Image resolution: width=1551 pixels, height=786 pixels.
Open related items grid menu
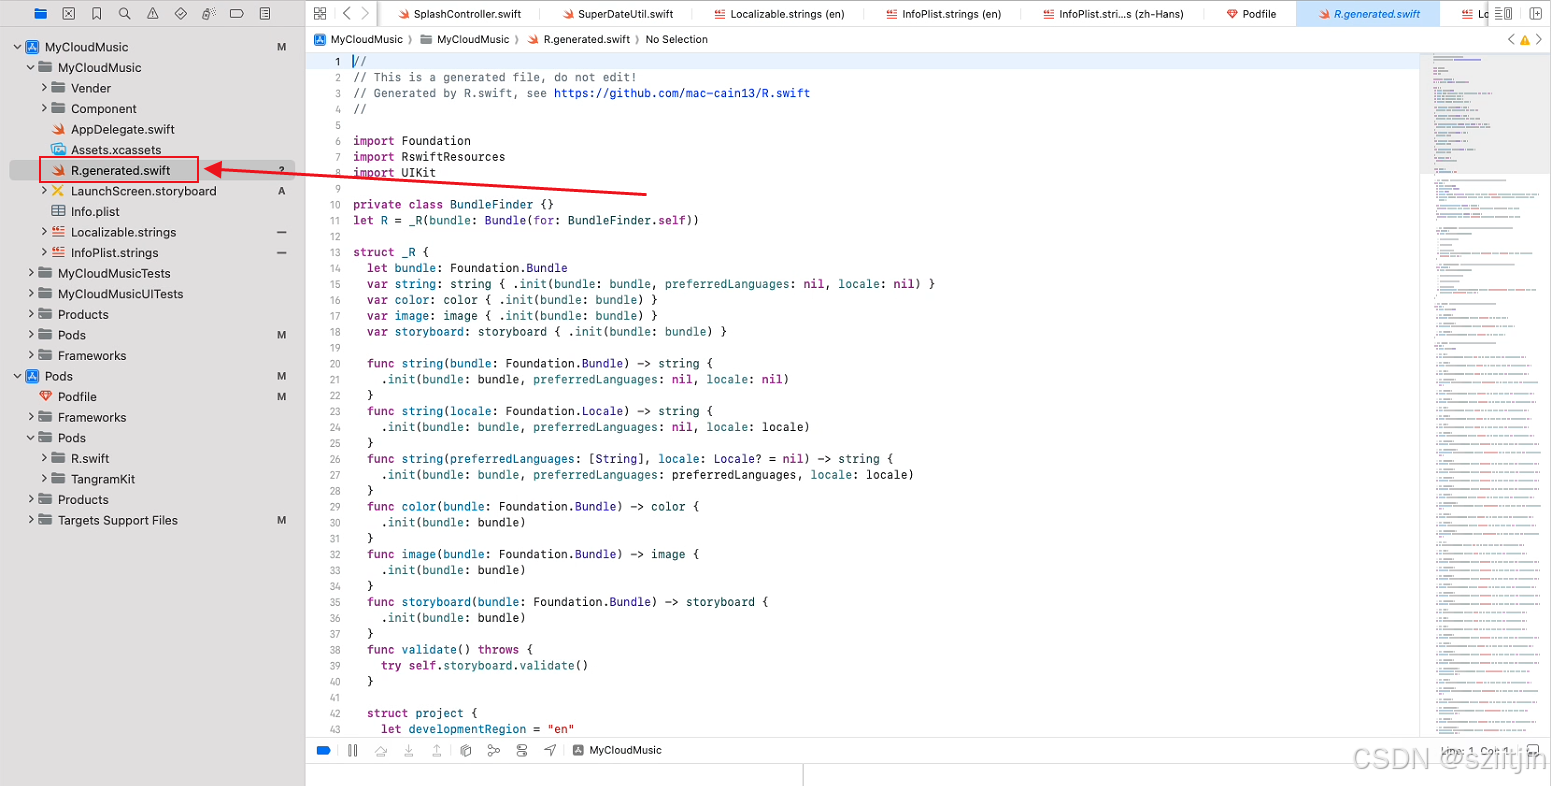[x=320, y=13]
